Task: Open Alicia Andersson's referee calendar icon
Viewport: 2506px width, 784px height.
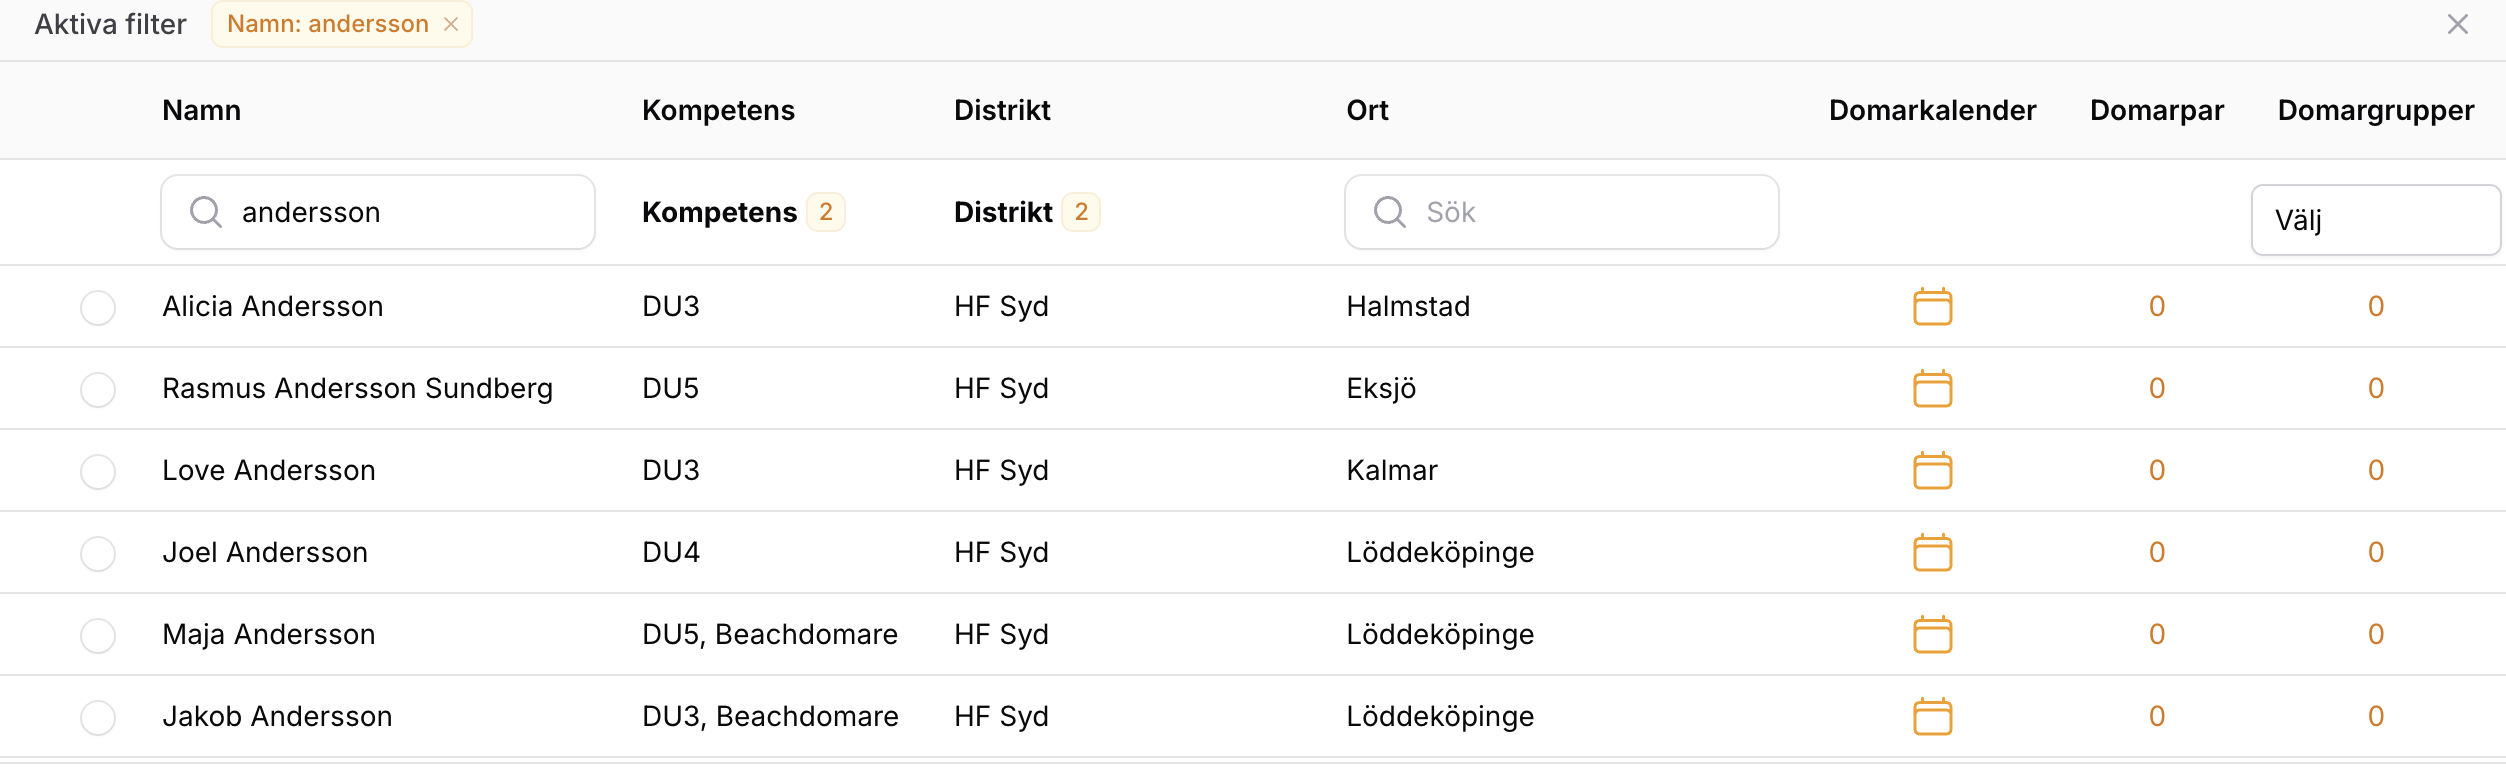Action: click(1932, 306)
